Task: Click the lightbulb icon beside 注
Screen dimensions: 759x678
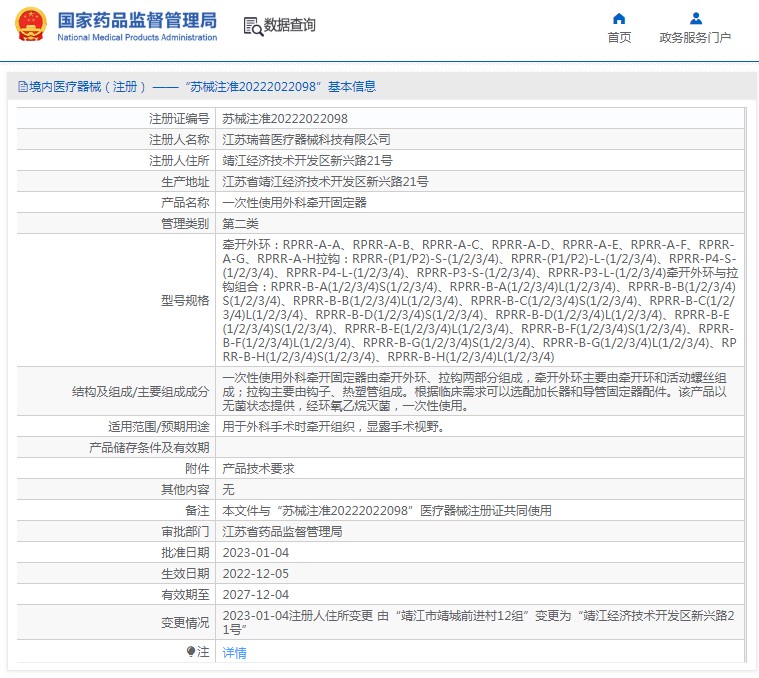Action: click(191, 651)
